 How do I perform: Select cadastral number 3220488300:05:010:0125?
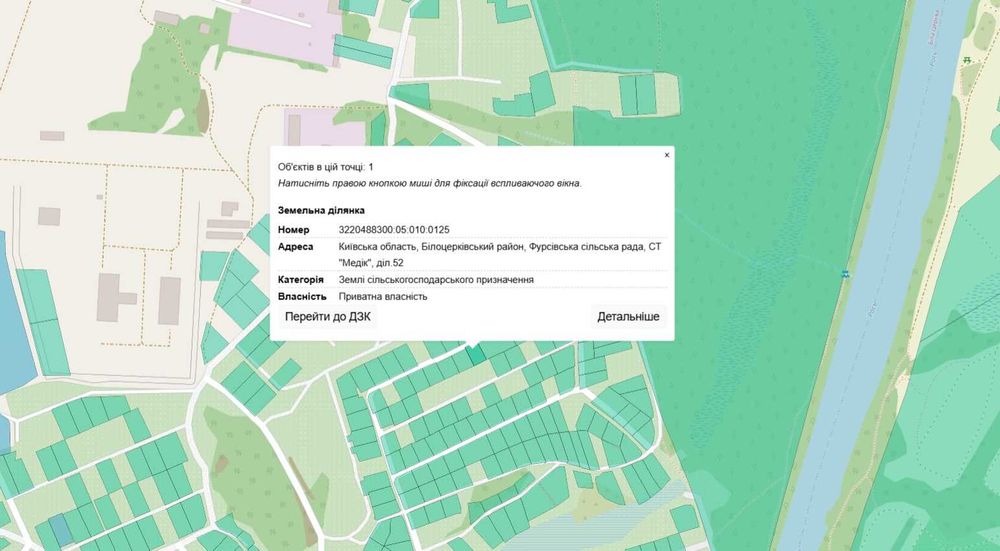pos(394,230)
